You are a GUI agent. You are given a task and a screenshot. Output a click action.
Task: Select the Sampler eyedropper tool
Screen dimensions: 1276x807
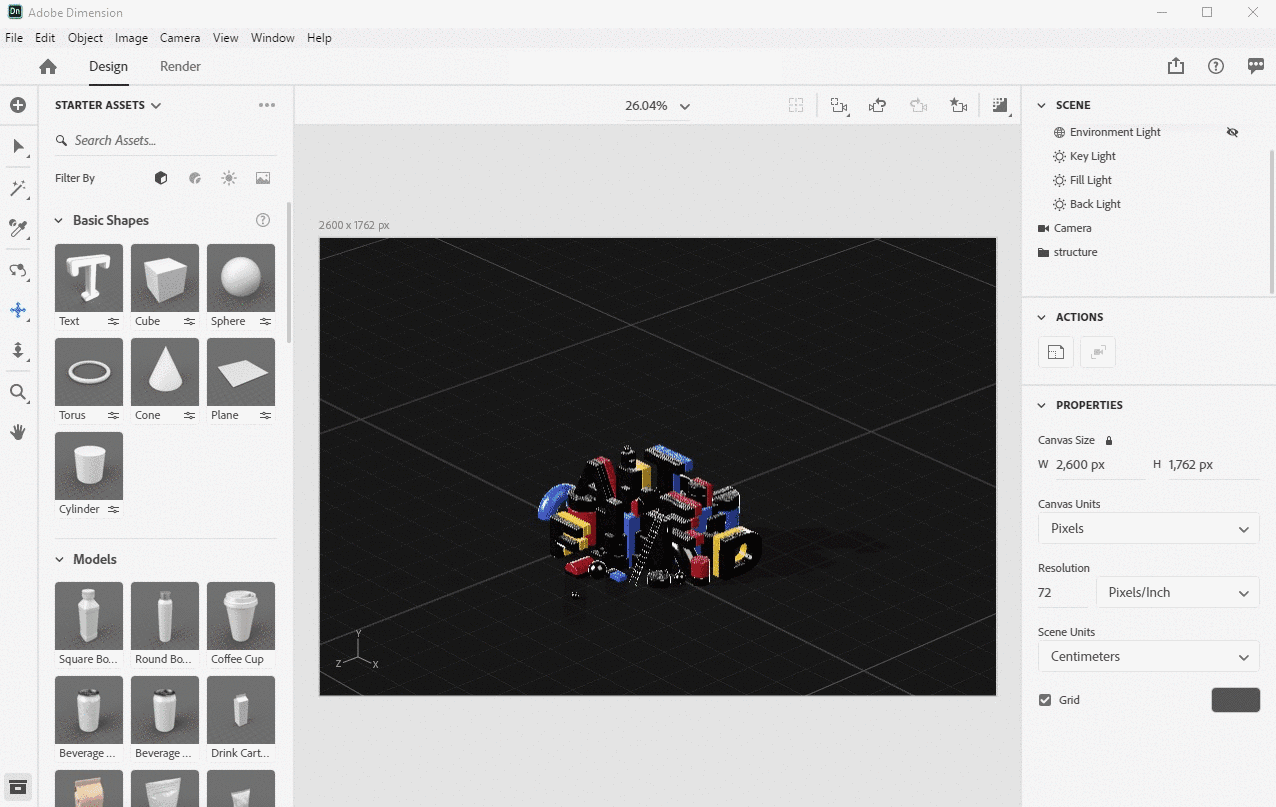point(18,229)
